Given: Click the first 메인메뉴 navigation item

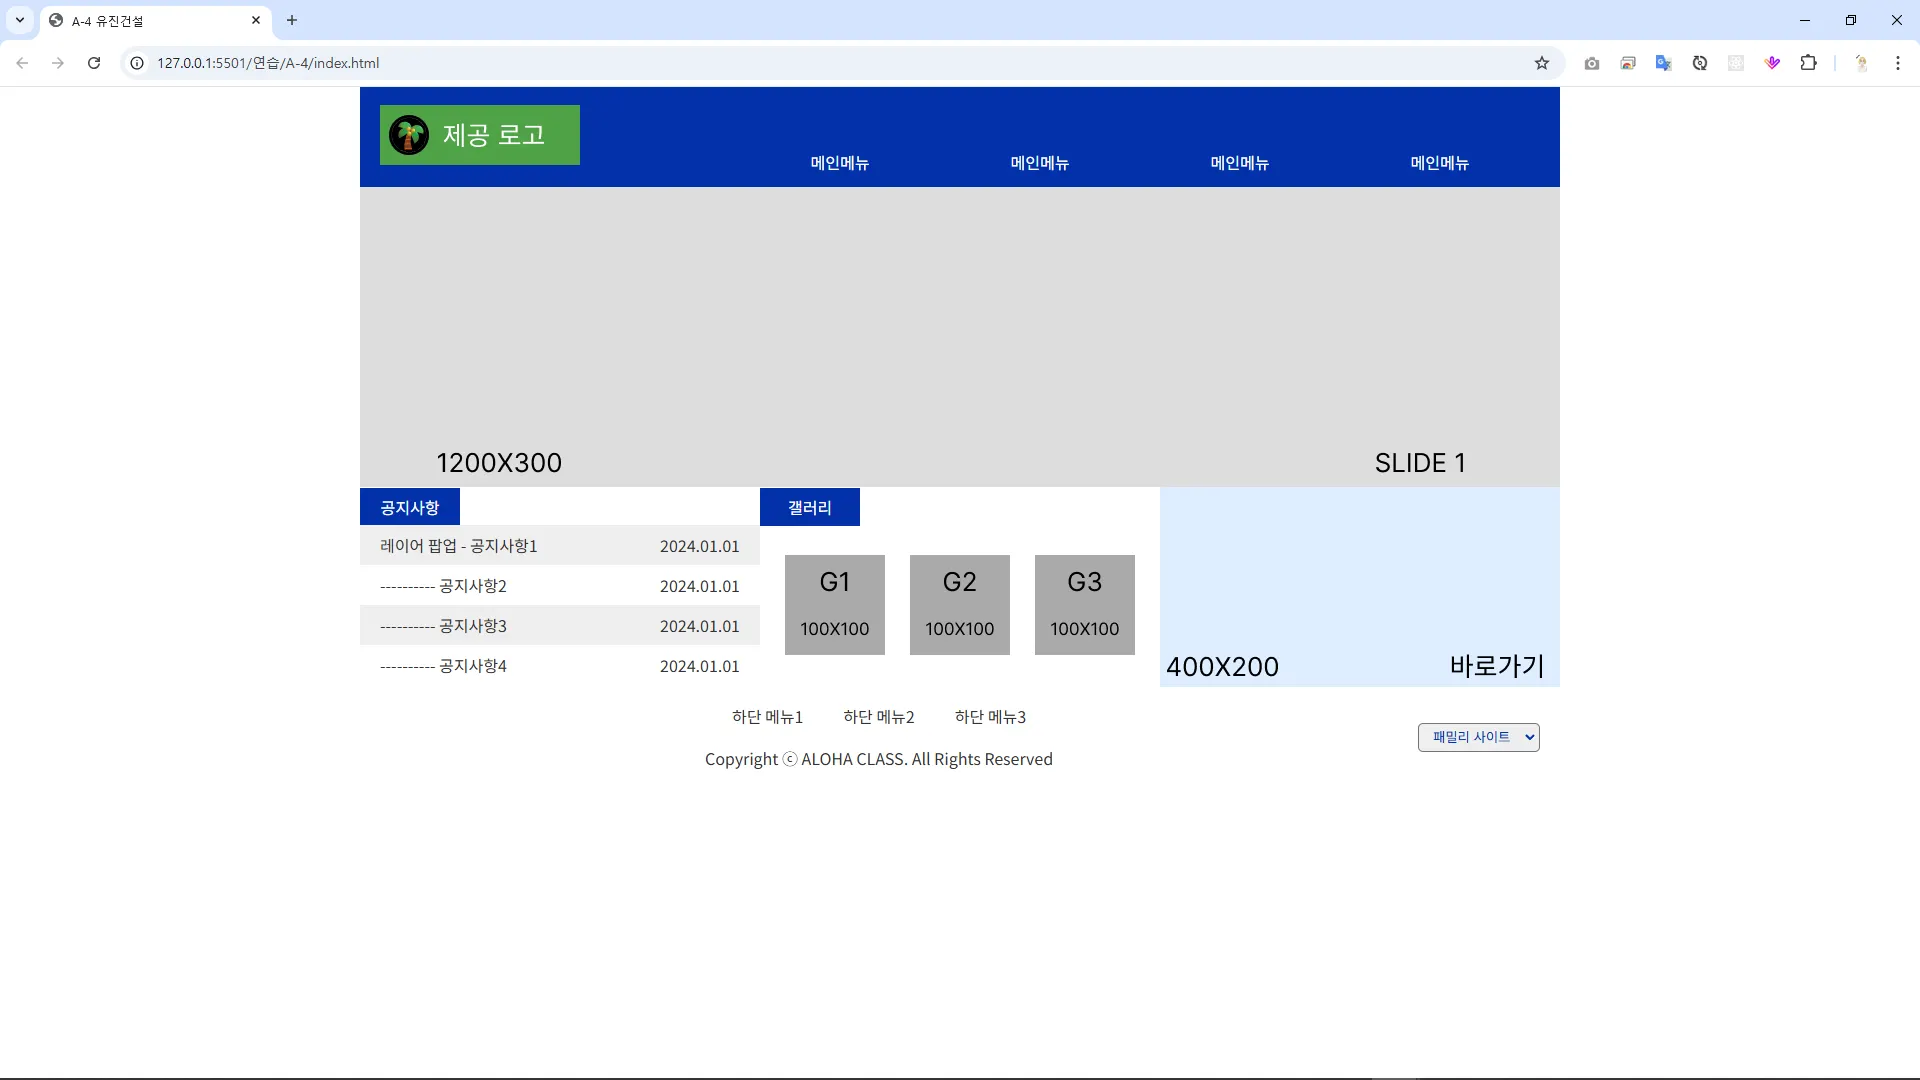Looking at the screenshot, I should point(839,163).
